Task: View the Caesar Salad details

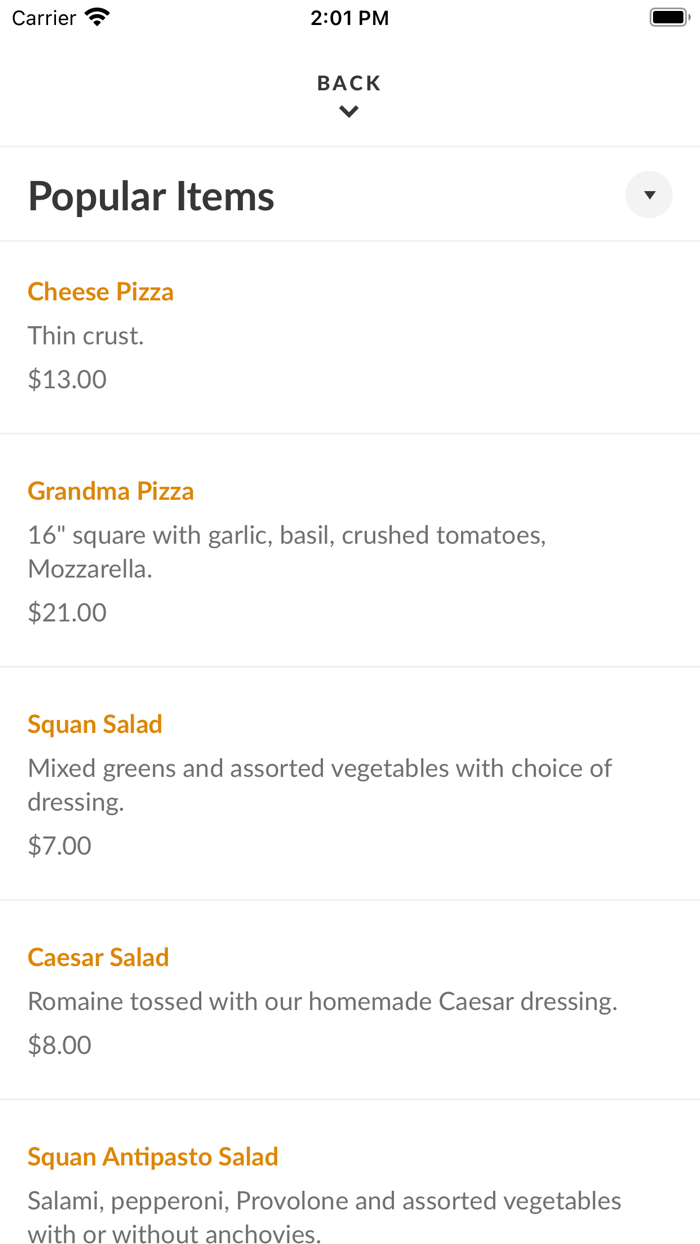Action: pos(98,957)
